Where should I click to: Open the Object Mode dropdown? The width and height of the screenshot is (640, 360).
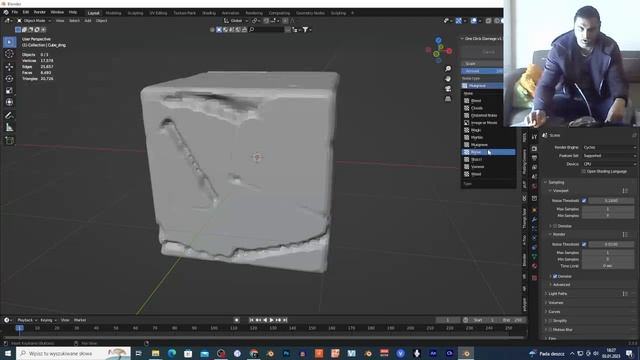(x=34, y=21)
